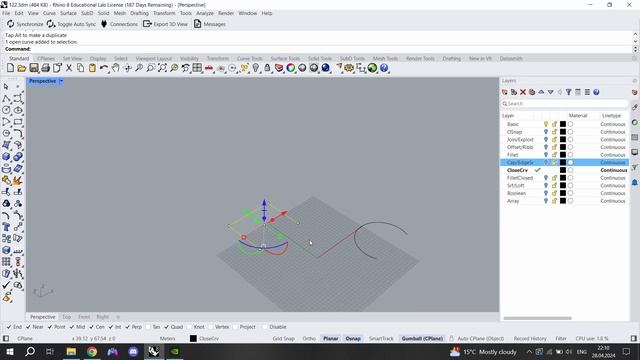Click the Open file folder icon
Image resolution: width=640 pixels, height=360 pixels.
click(22, 68)
